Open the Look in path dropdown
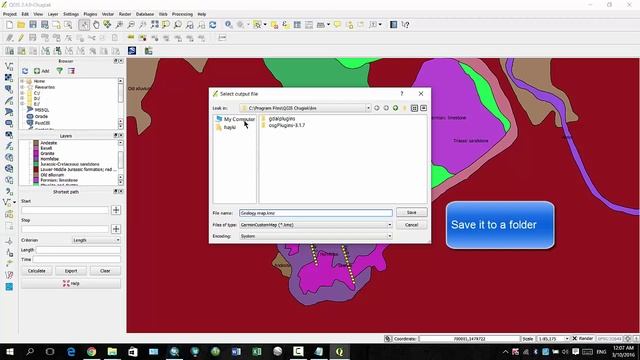The width and height of the screenshot is (640, 360). pos(368,108)
